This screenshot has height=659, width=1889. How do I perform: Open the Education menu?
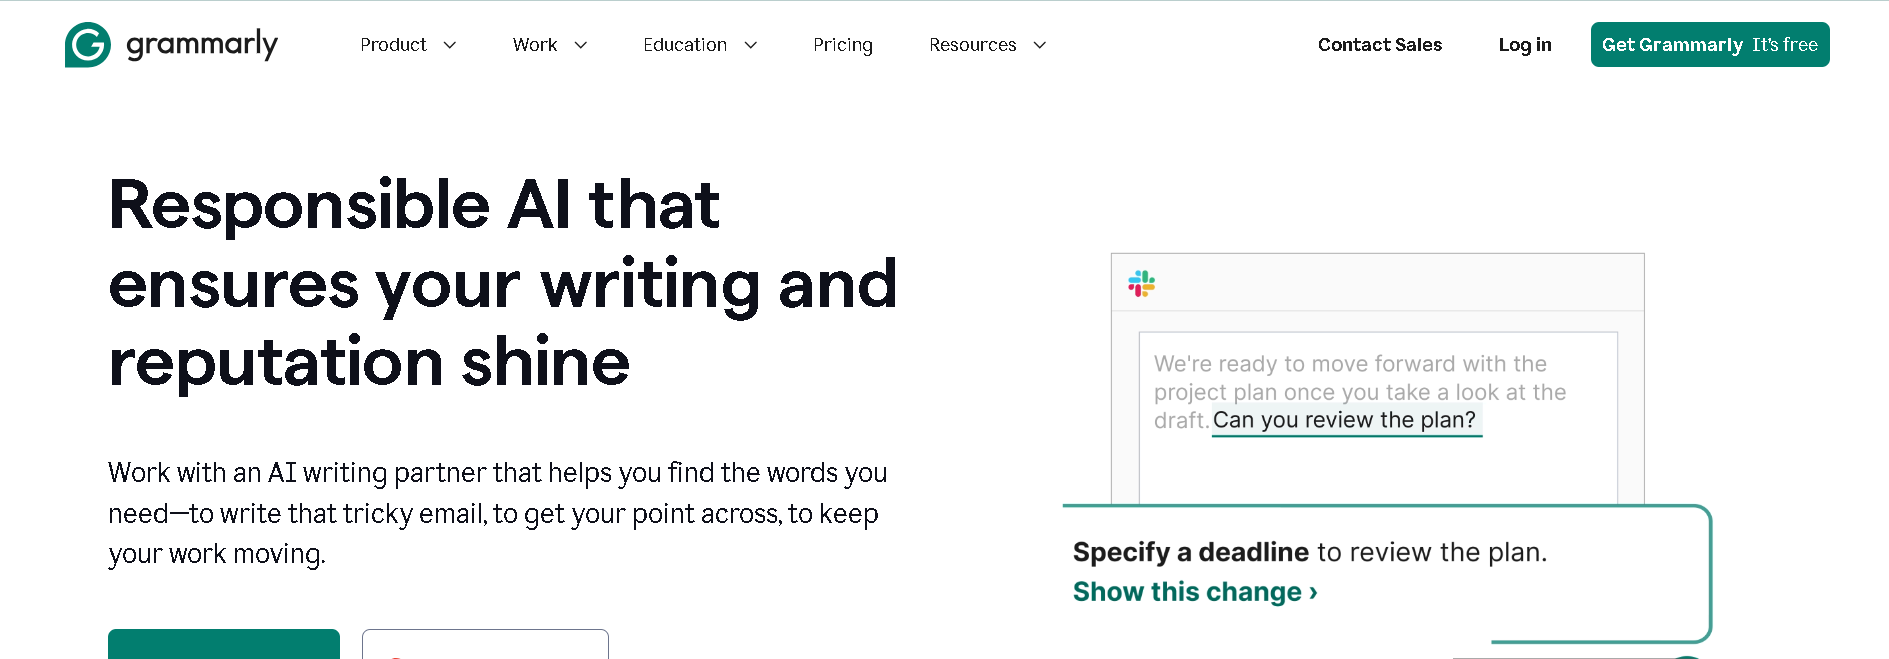tap(685, 45)
